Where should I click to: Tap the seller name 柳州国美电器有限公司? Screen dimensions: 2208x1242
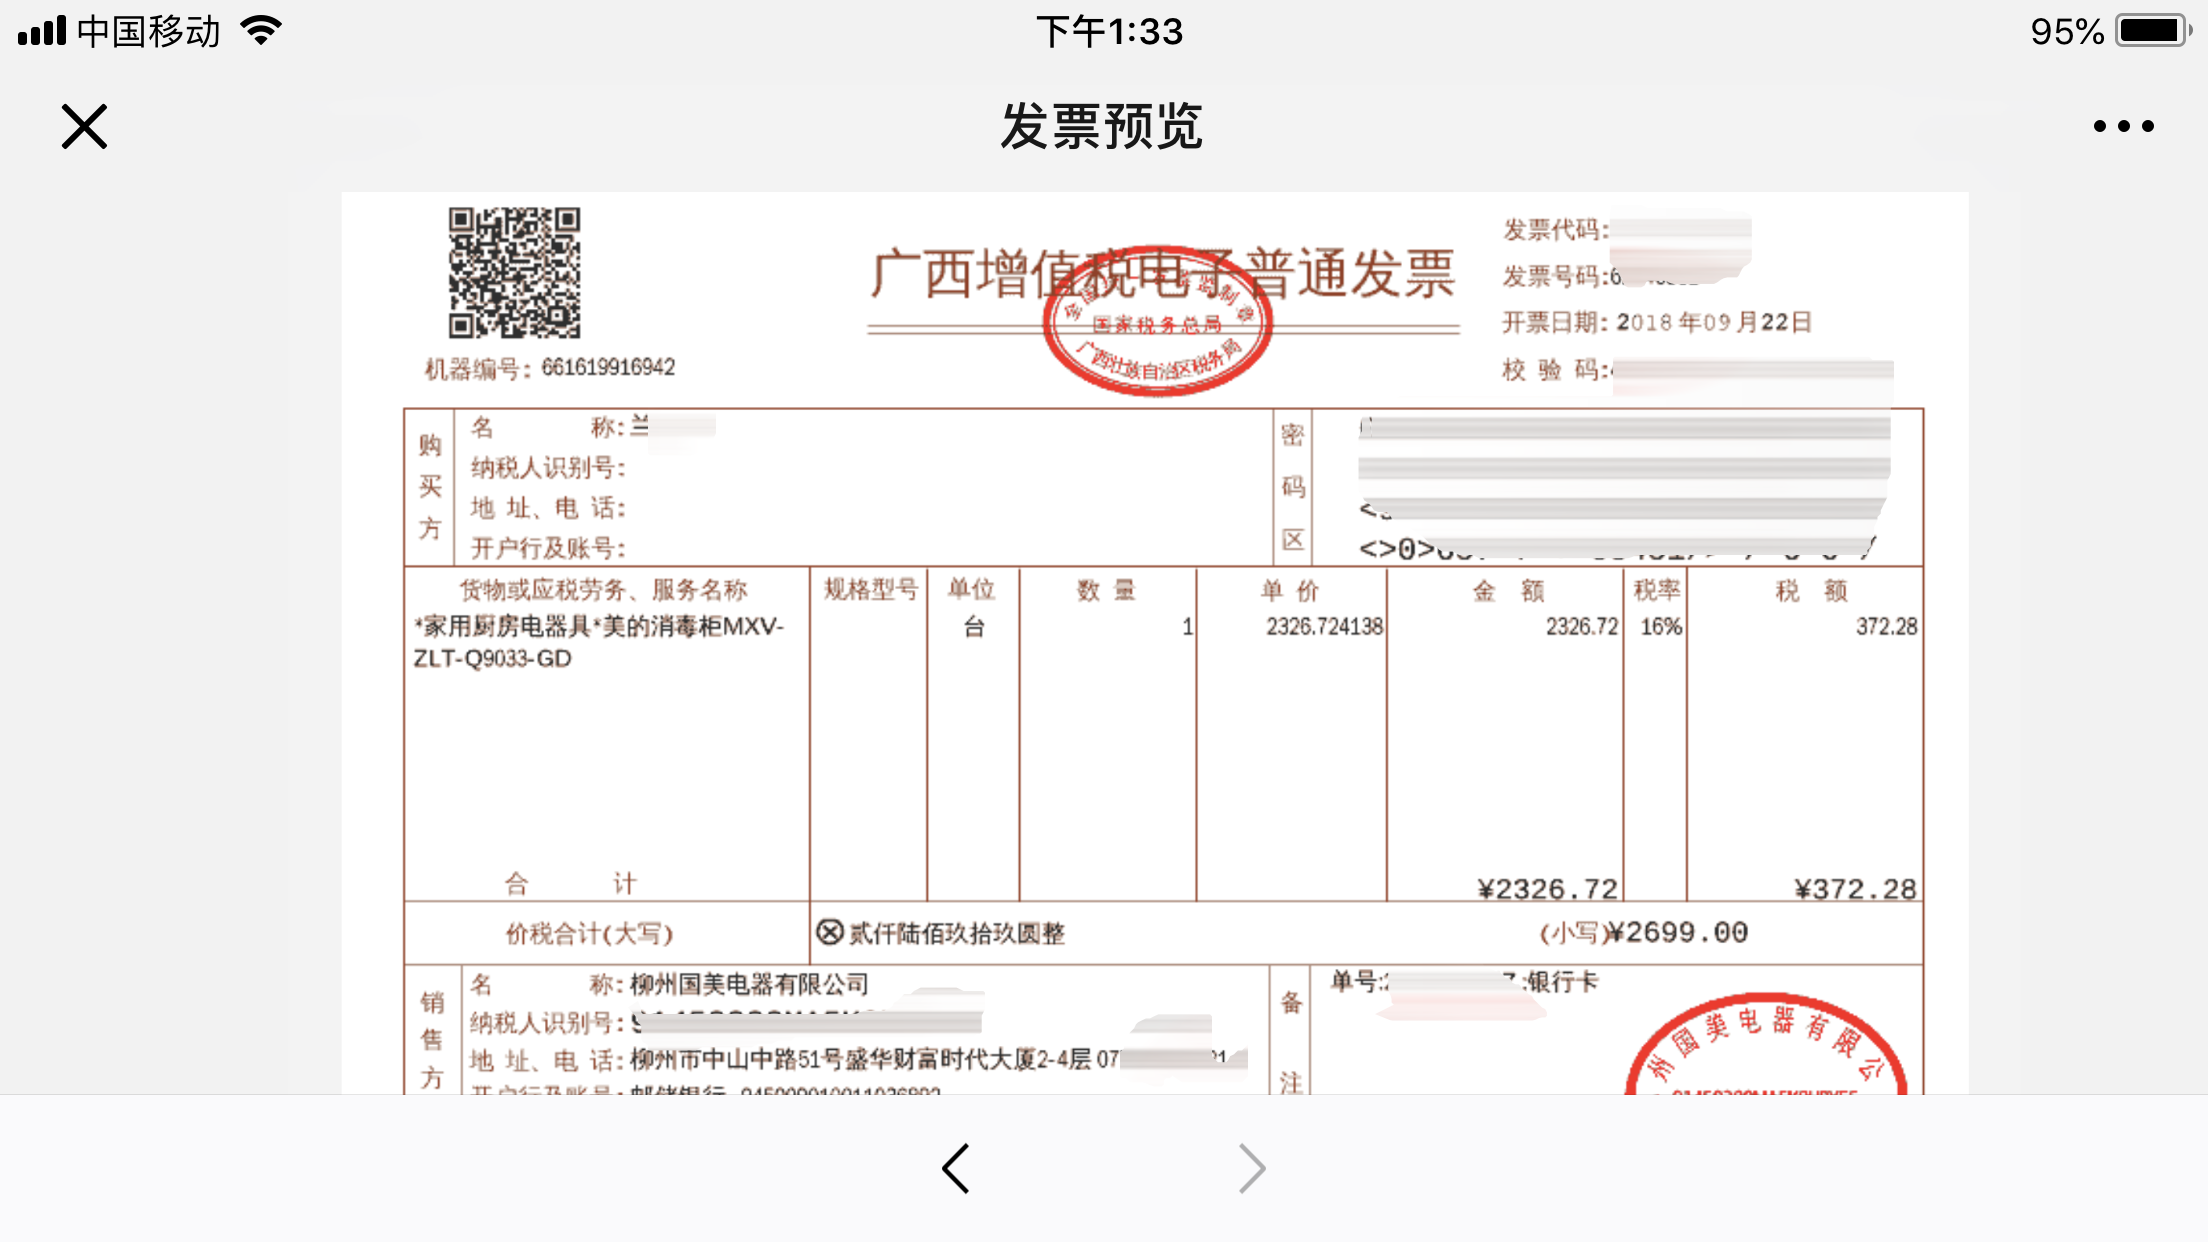(749, 984)
